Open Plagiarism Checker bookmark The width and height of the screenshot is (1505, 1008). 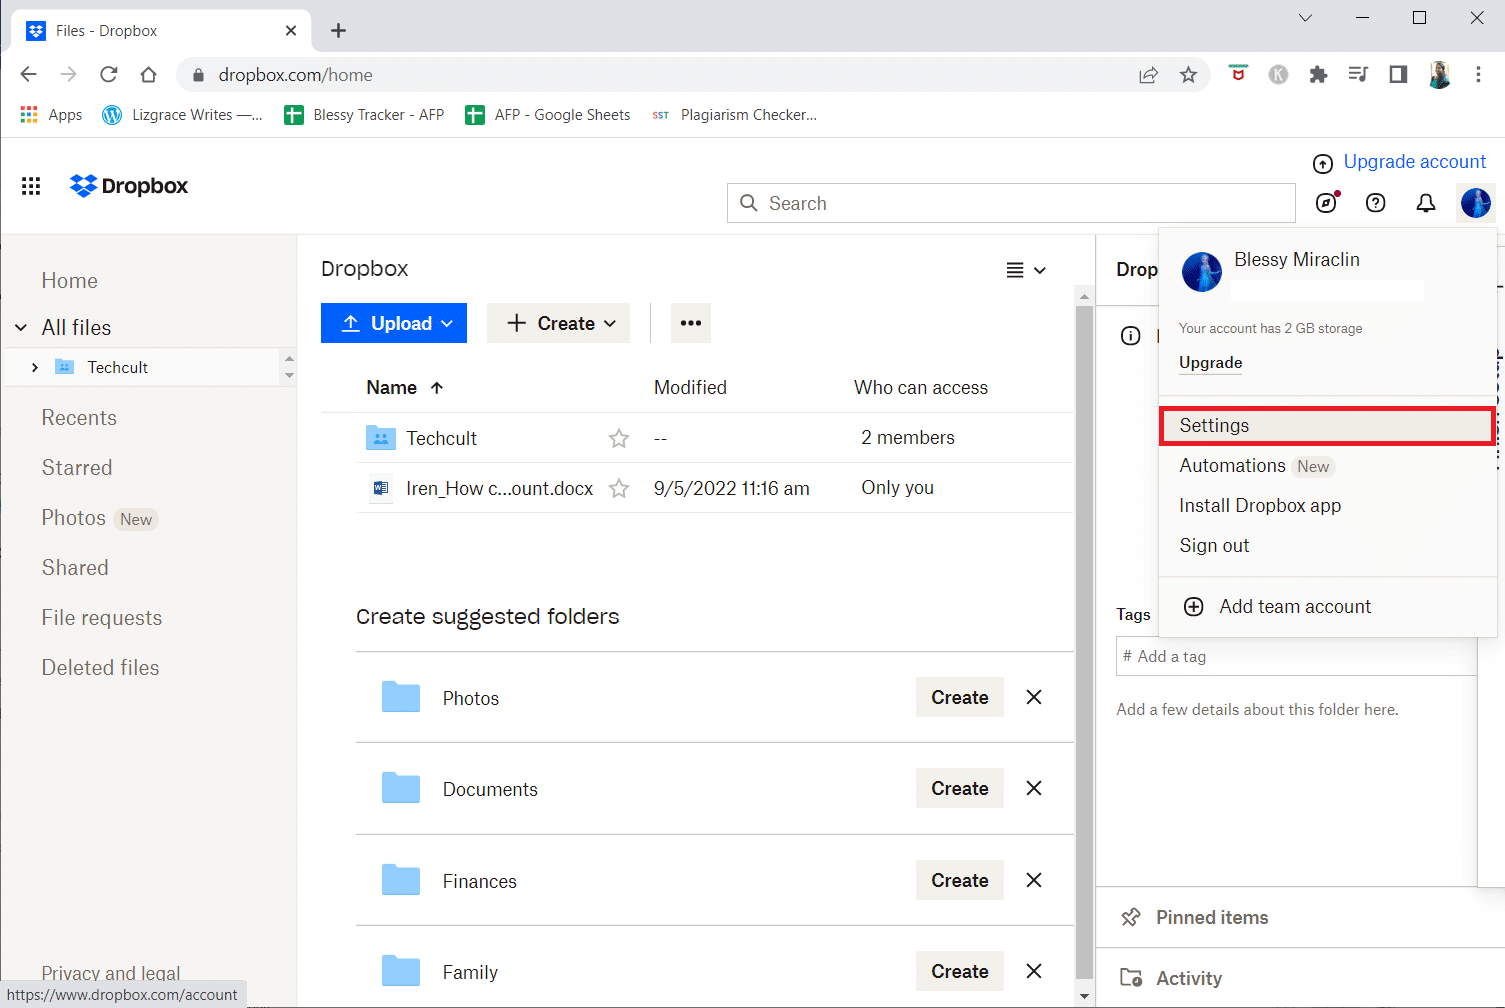click(734, 115)
